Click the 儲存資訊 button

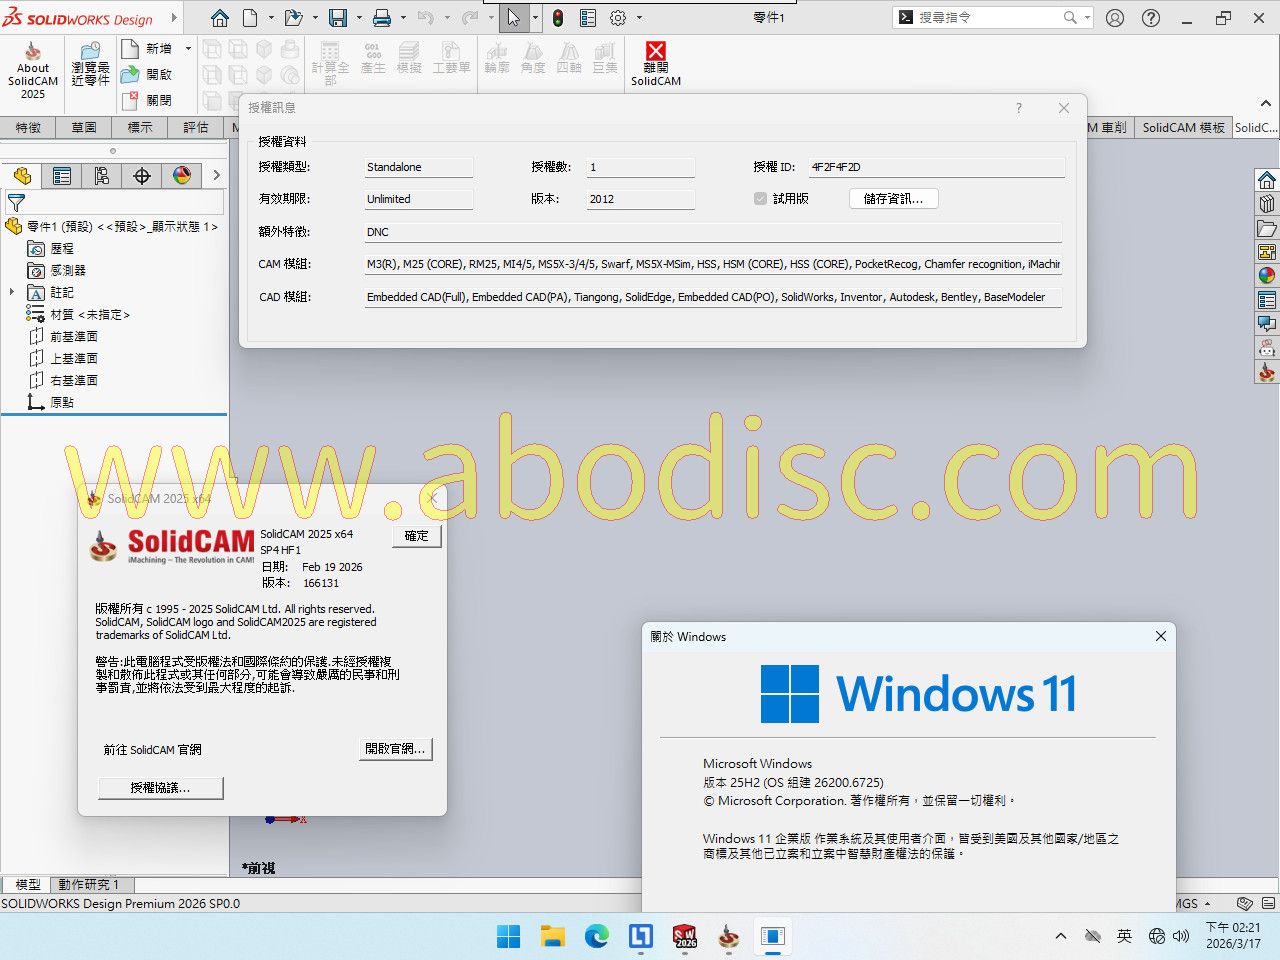pos(893,199)
